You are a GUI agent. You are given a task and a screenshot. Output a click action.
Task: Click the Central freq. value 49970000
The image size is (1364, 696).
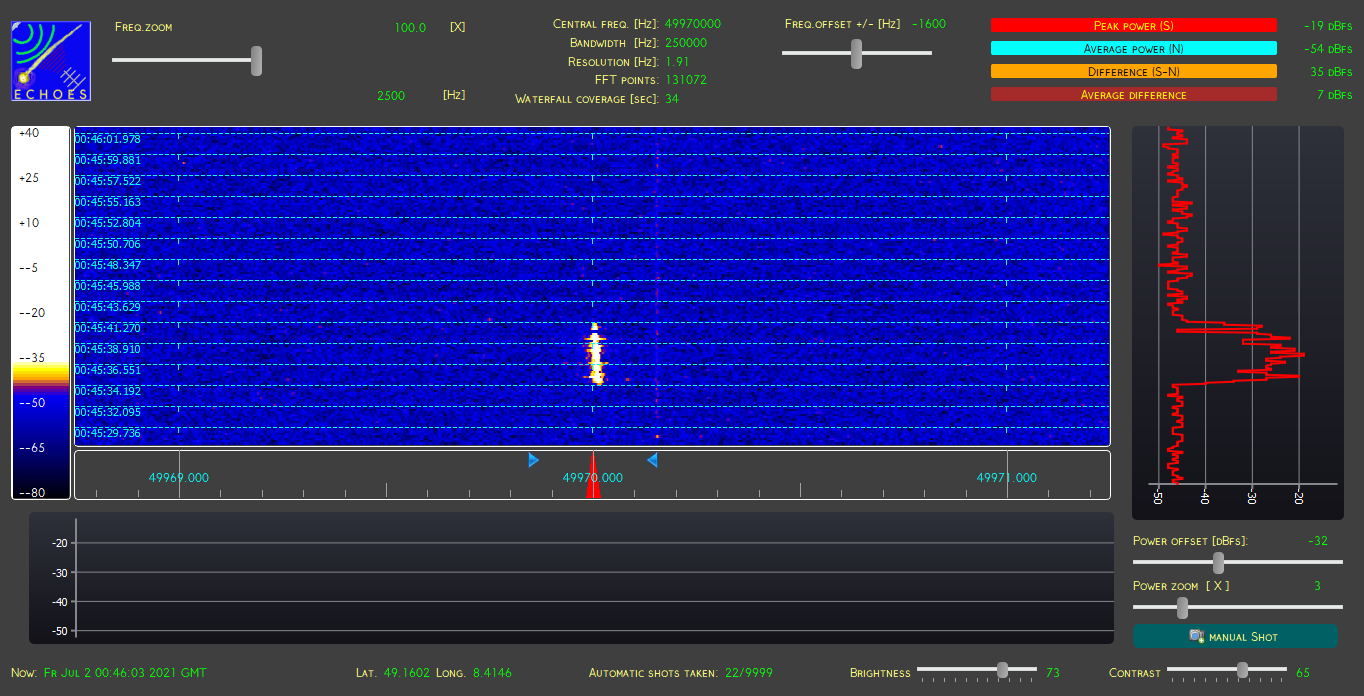693,24
